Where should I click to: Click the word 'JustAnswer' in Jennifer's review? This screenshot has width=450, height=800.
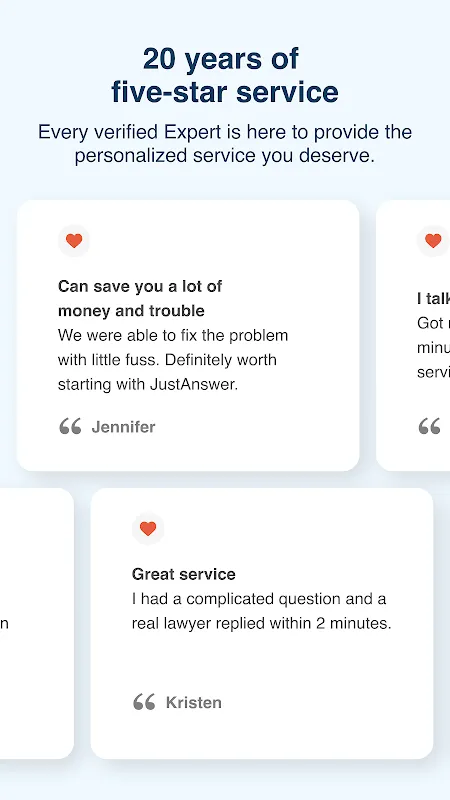coord(192,384)
